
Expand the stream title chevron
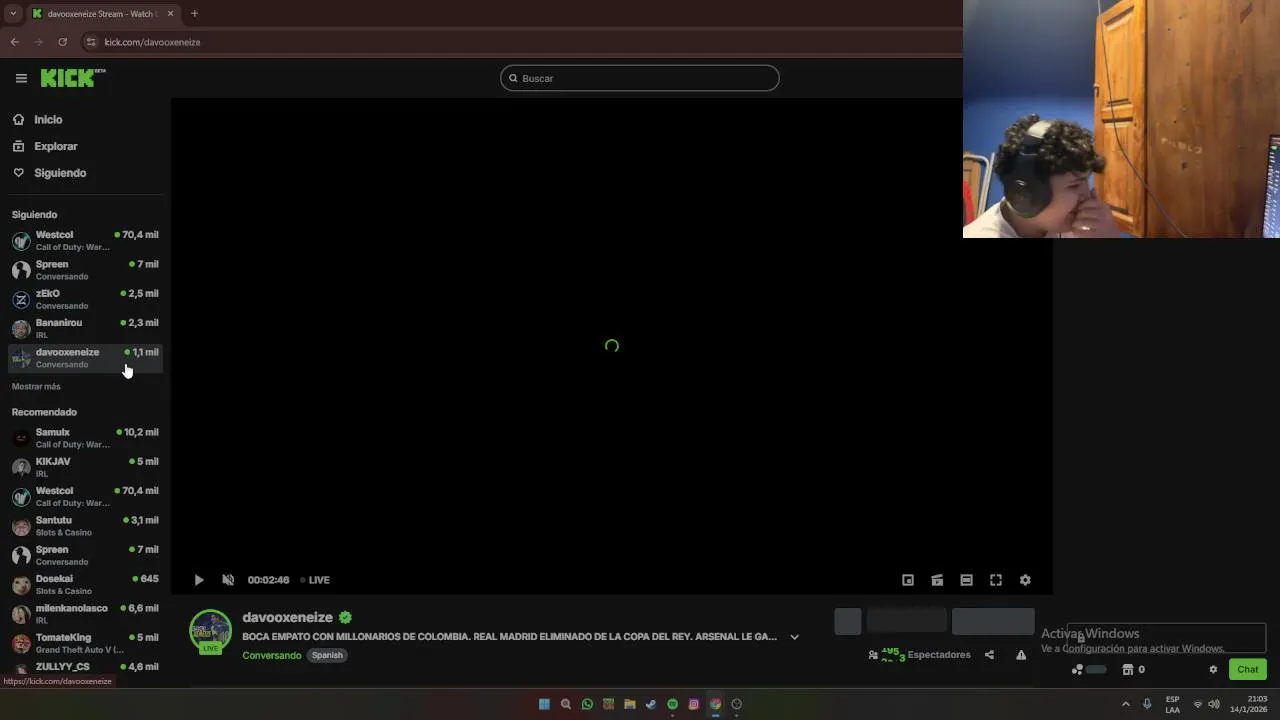[794, 637]
